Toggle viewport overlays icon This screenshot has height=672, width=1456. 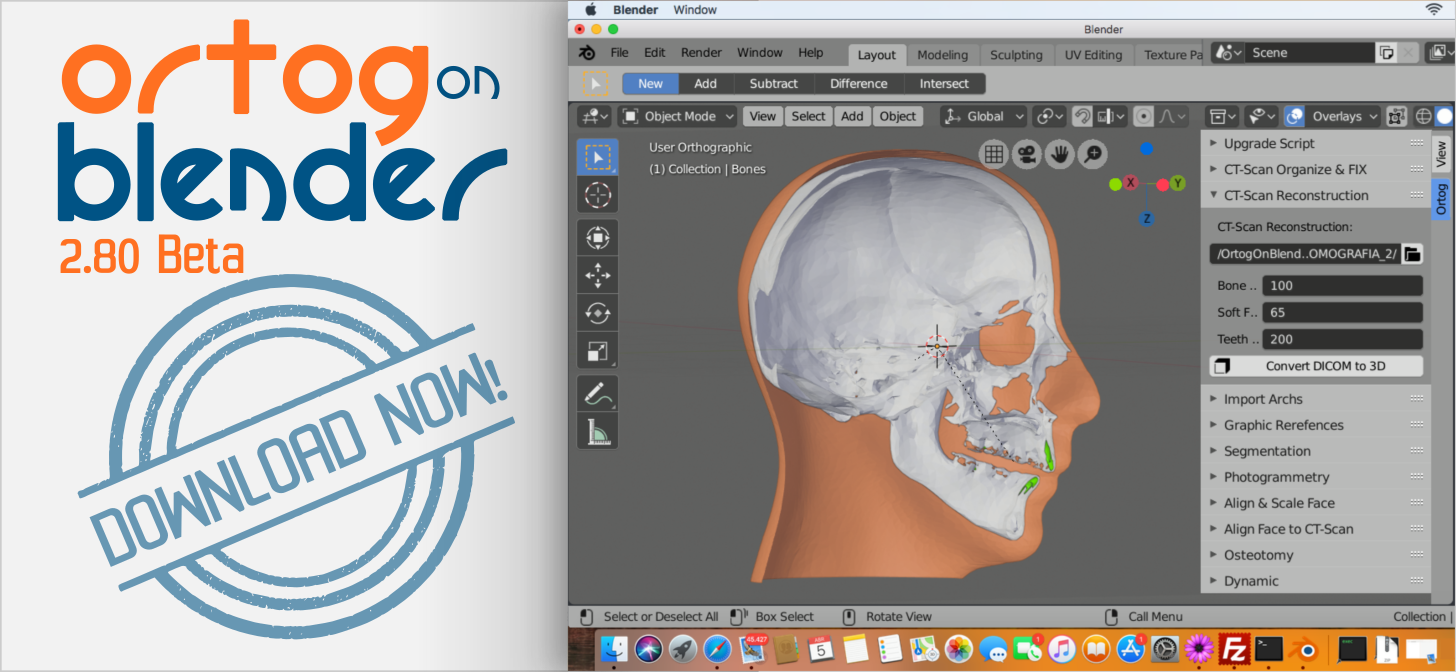pos(1294,116)
